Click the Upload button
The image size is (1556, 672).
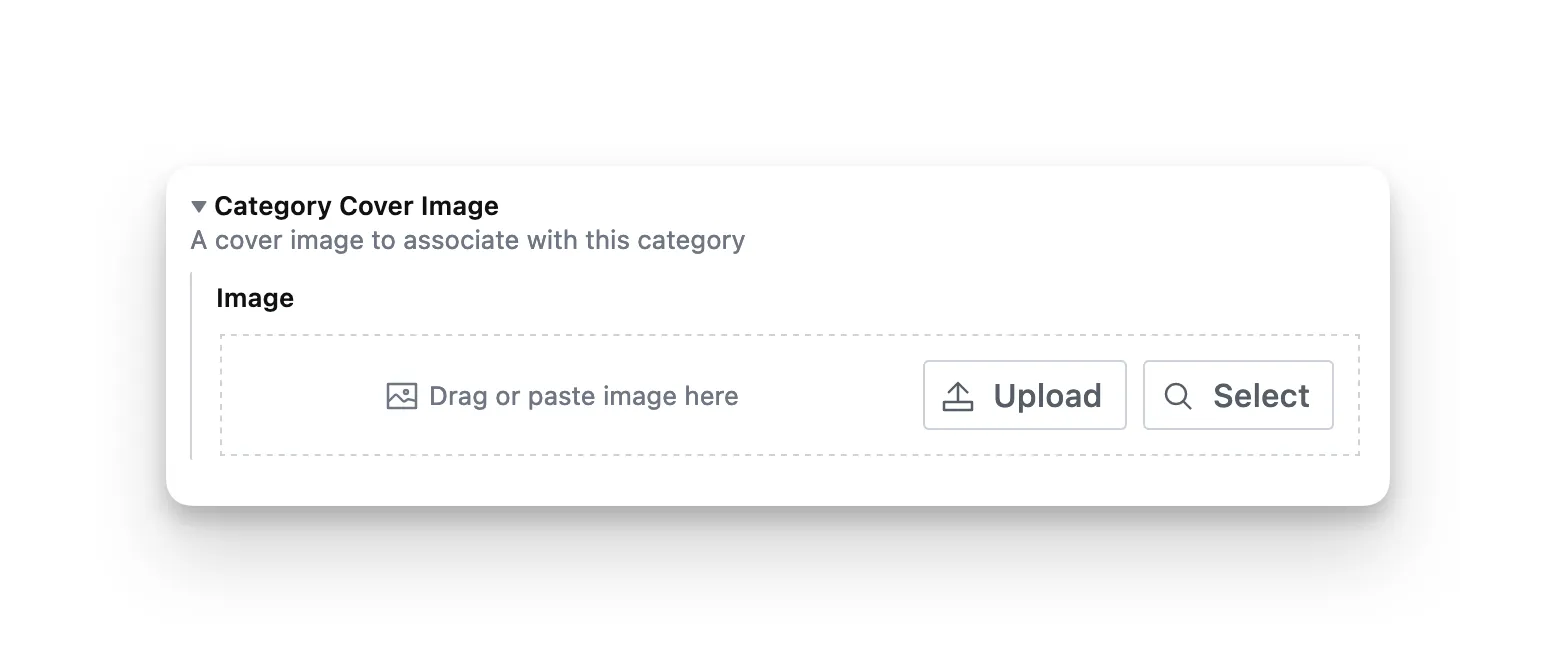pos(1024,395)
